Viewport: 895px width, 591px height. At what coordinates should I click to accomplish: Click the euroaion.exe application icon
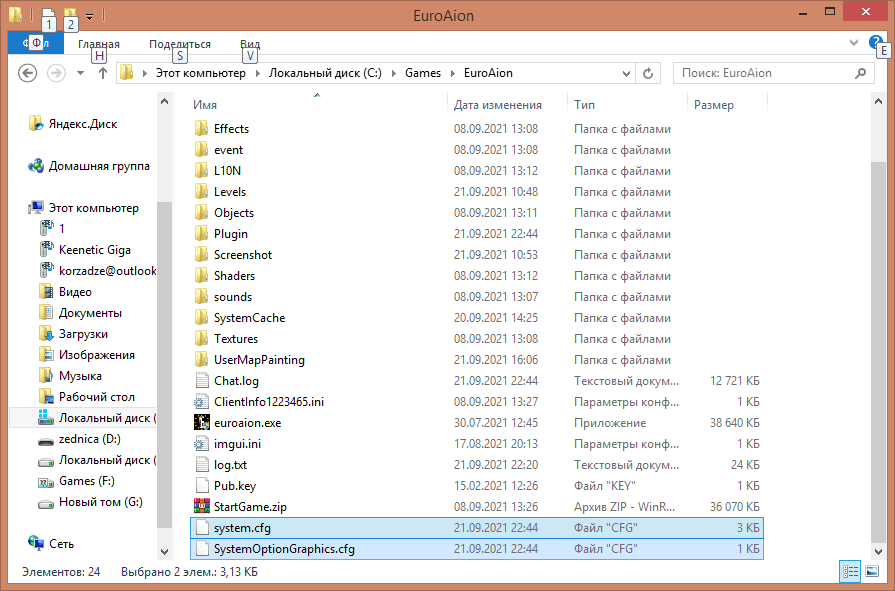[x=201, y=423]
